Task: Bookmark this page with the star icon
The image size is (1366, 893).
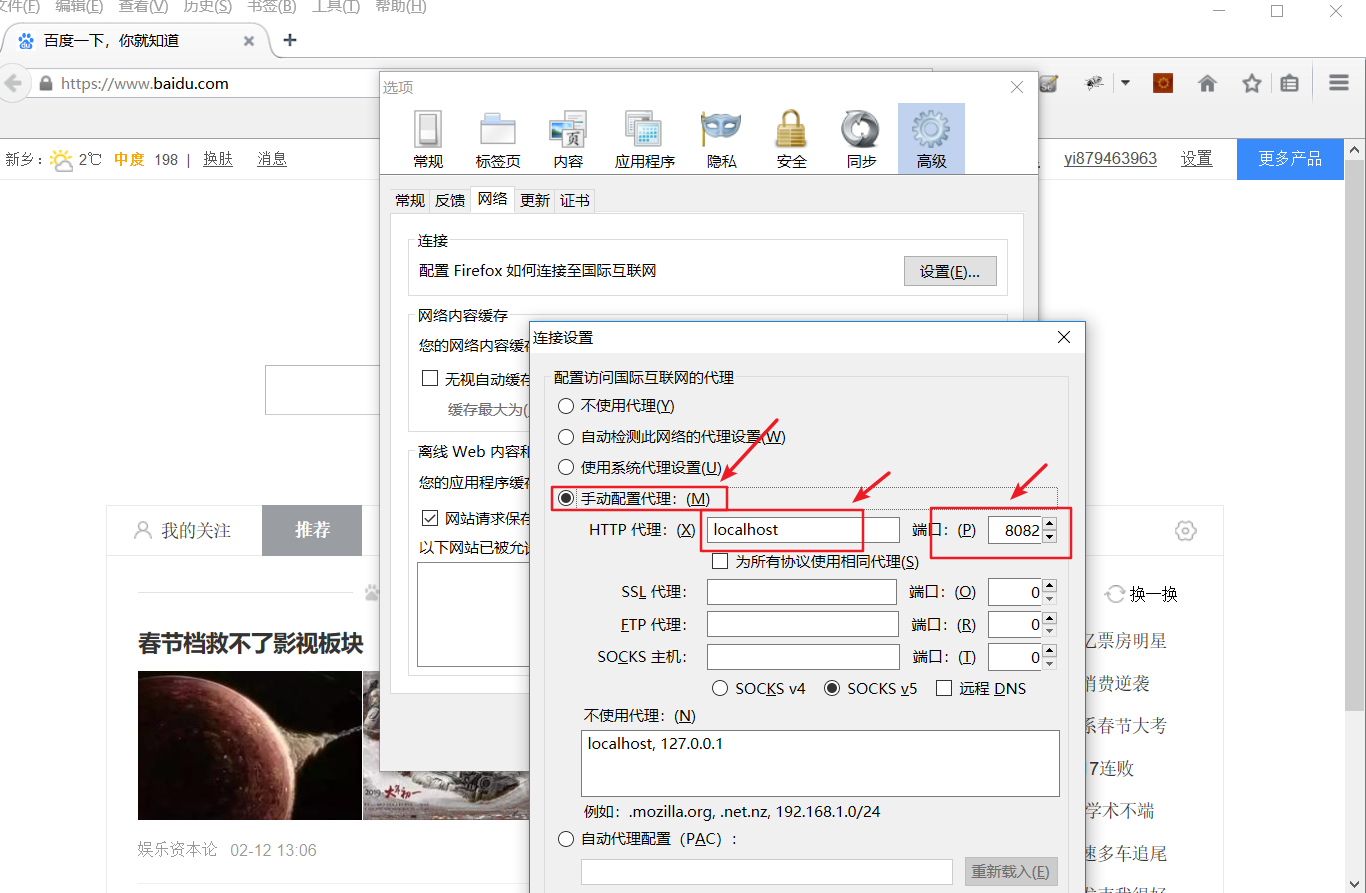Action: 1251,83
